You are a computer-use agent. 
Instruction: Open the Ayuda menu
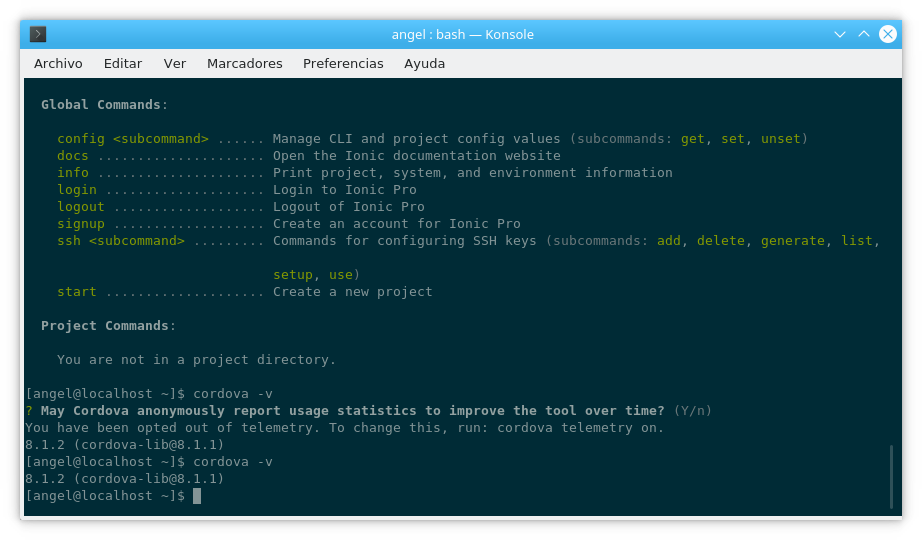coord(425,64)
